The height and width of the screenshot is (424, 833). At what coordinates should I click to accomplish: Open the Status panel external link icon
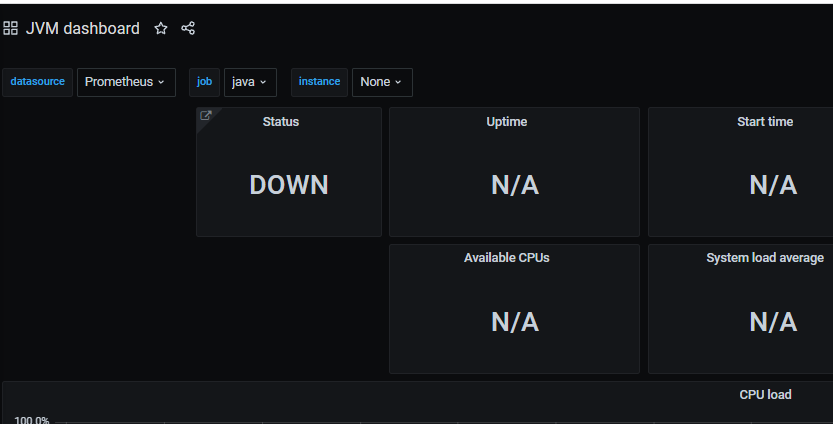click(x=206, y=115)
